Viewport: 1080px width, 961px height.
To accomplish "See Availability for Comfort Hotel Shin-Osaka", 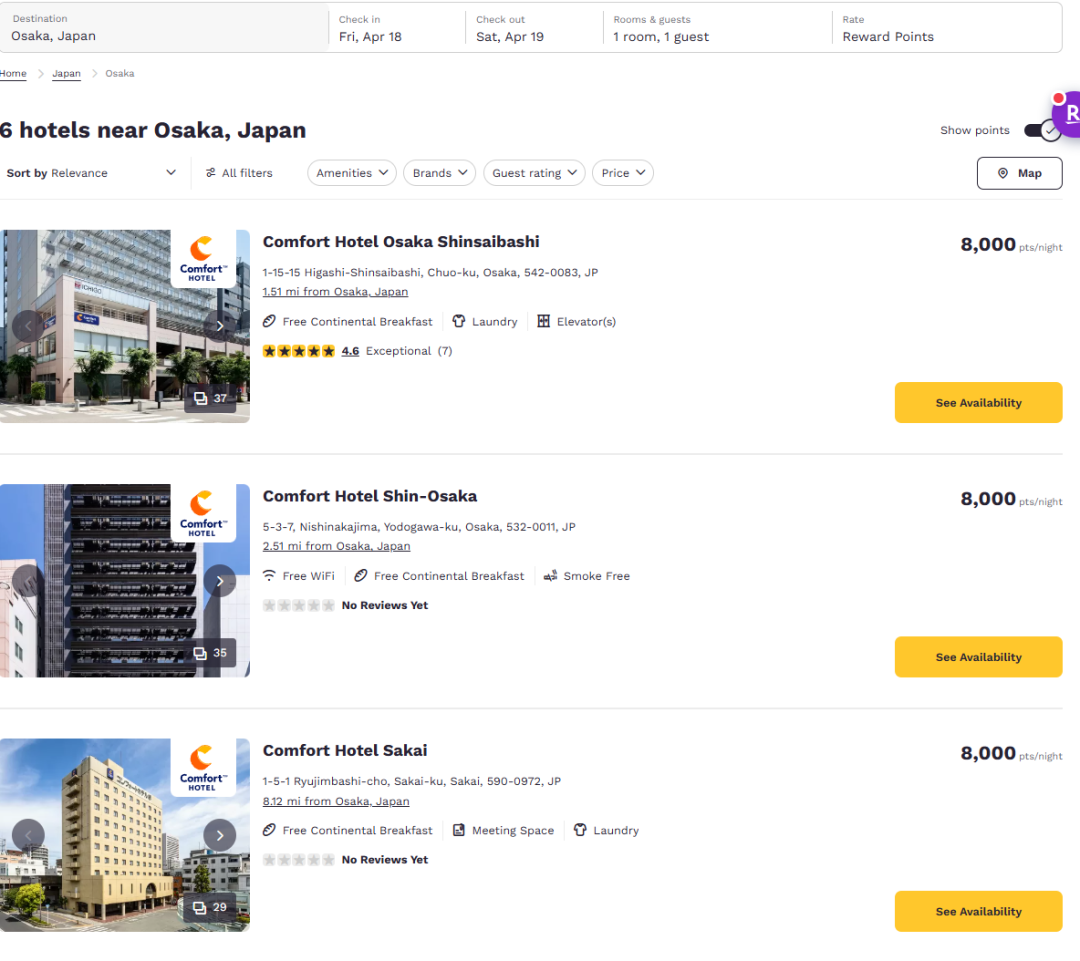I will pyautogui.click(x=978, y=657).
